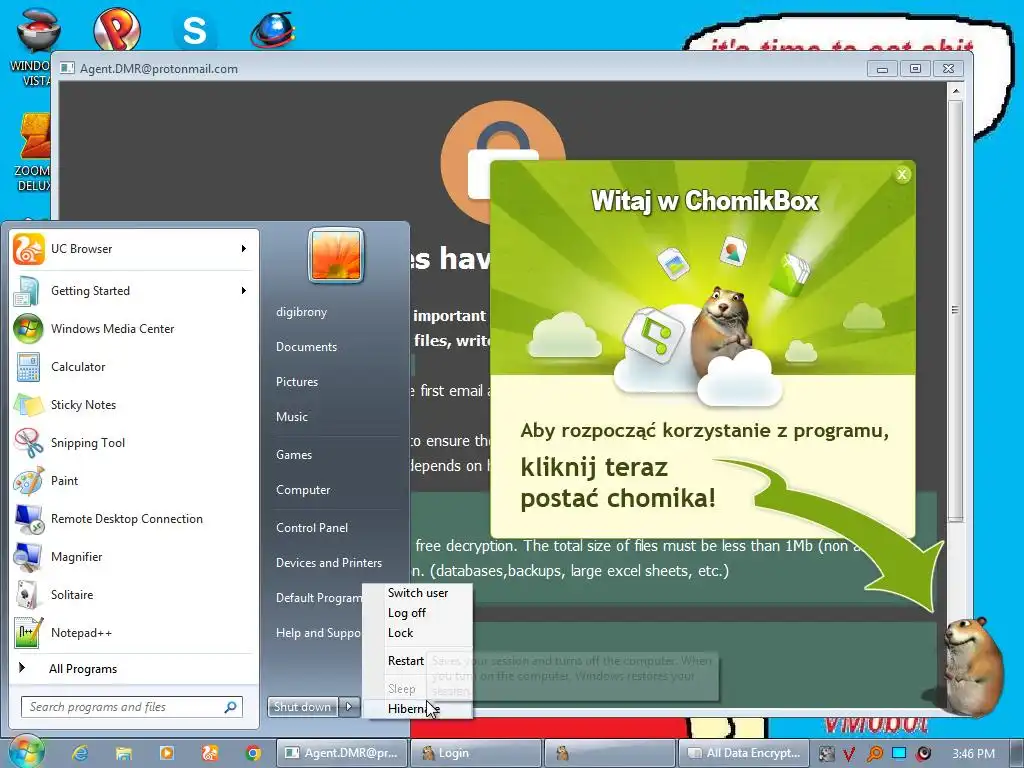Open Google Chrome from the taskbar
The image size is (1024, 768).
tap(253, 753)
